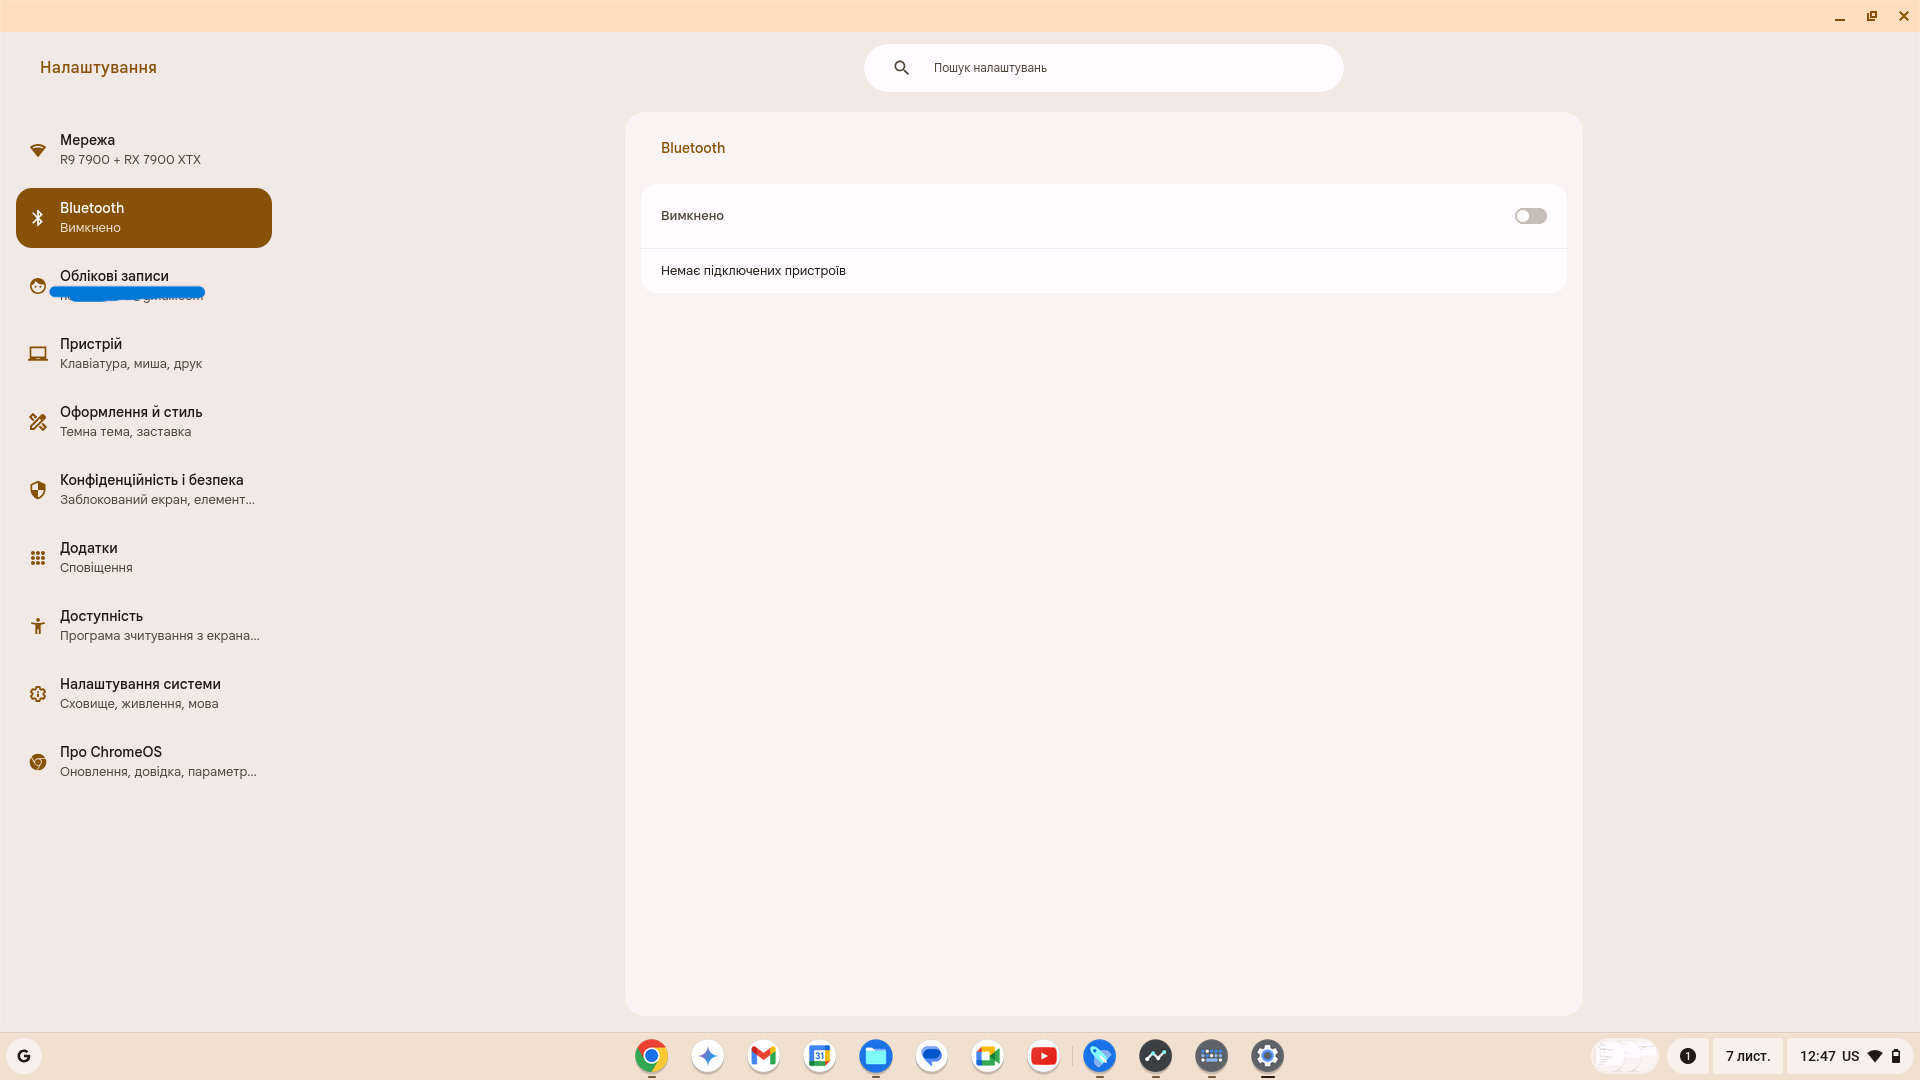This screenshot has height=1080, width=1920.
Task: Click the magnifier icon in the search bar
Action: 902,67
